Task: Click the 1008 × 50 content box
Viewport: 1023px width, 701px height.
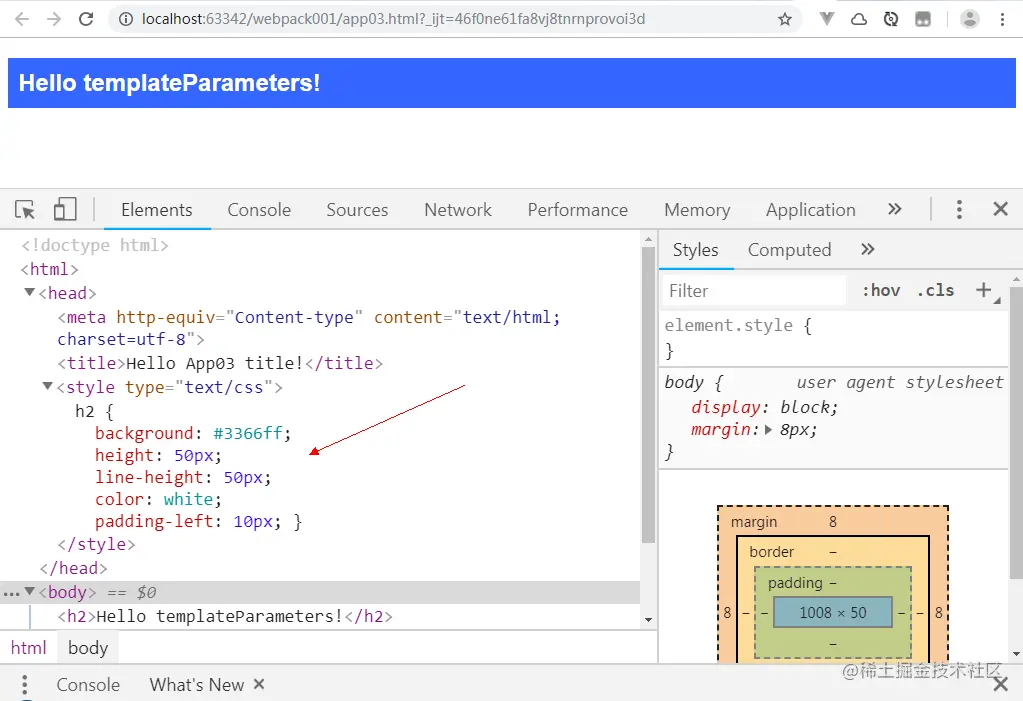Action: [x=832, y=612]
